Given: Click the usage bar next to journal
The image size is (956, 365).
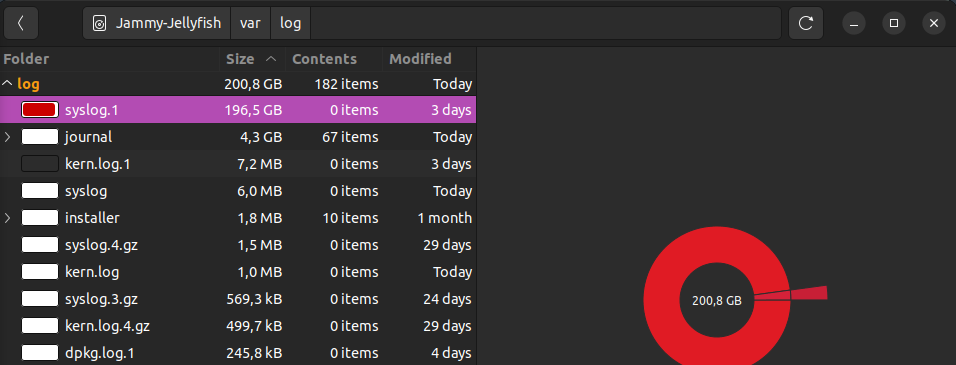Looking at the screenshot, I should point(40,137).
